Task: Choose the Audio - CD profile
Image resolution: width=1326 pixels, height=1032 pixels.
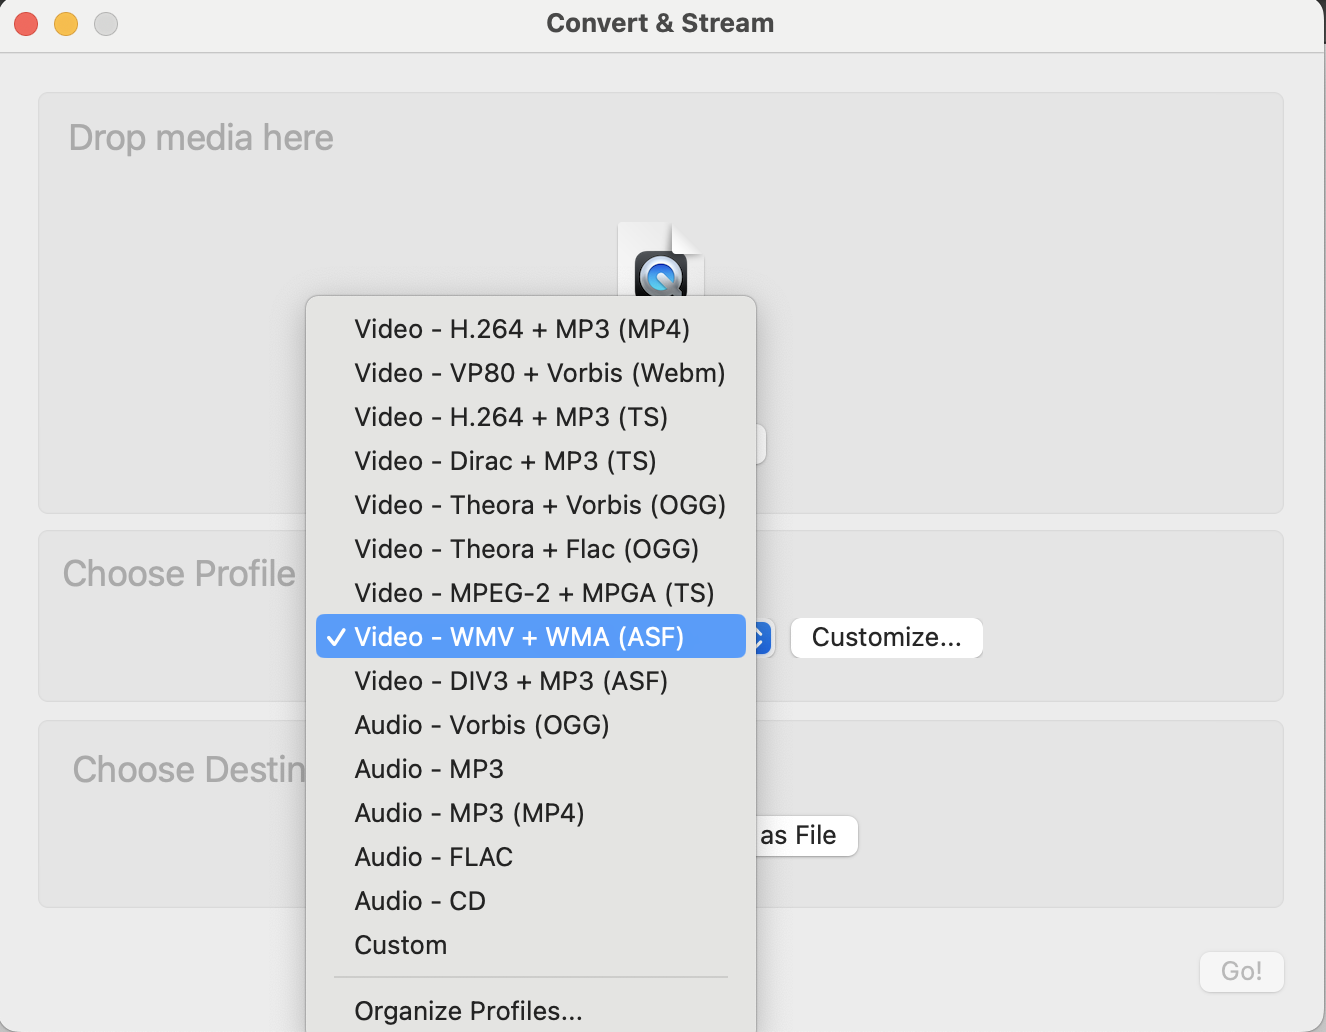Action: click(420, 900)
